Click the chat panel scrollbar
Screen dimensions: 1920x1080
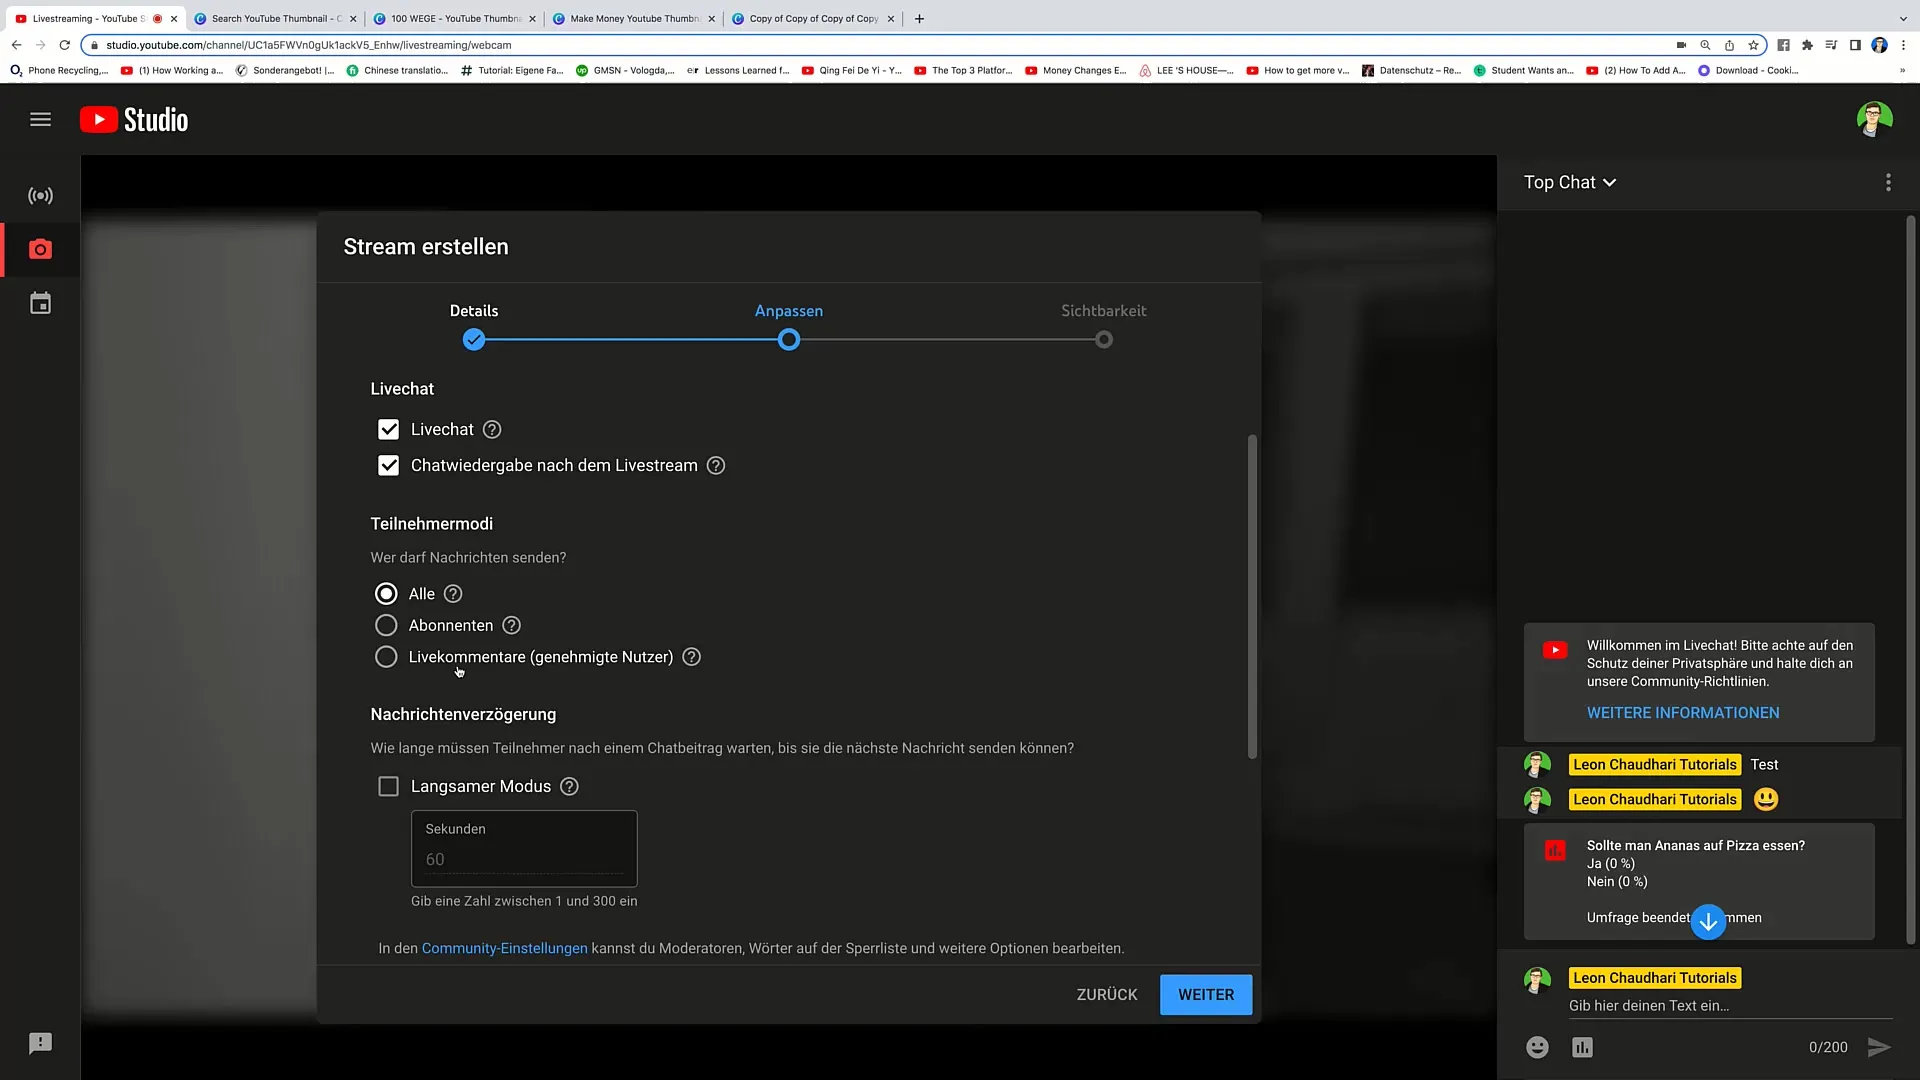[1910, 580]
